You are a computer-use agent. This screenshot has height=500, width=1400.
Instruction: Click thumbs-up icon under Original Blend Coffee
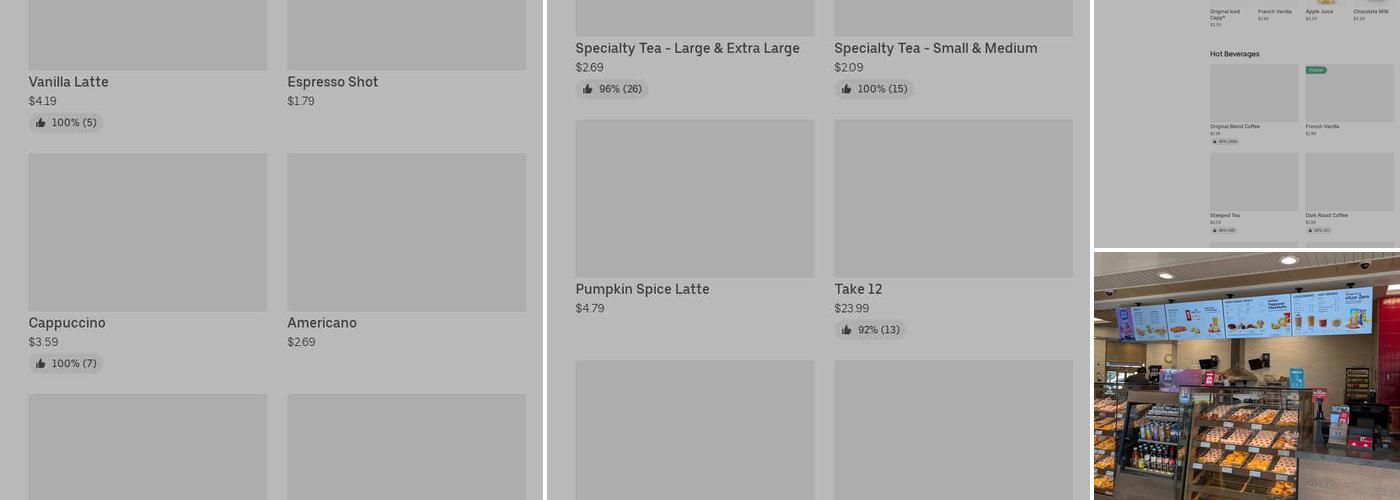(1215, 141)
